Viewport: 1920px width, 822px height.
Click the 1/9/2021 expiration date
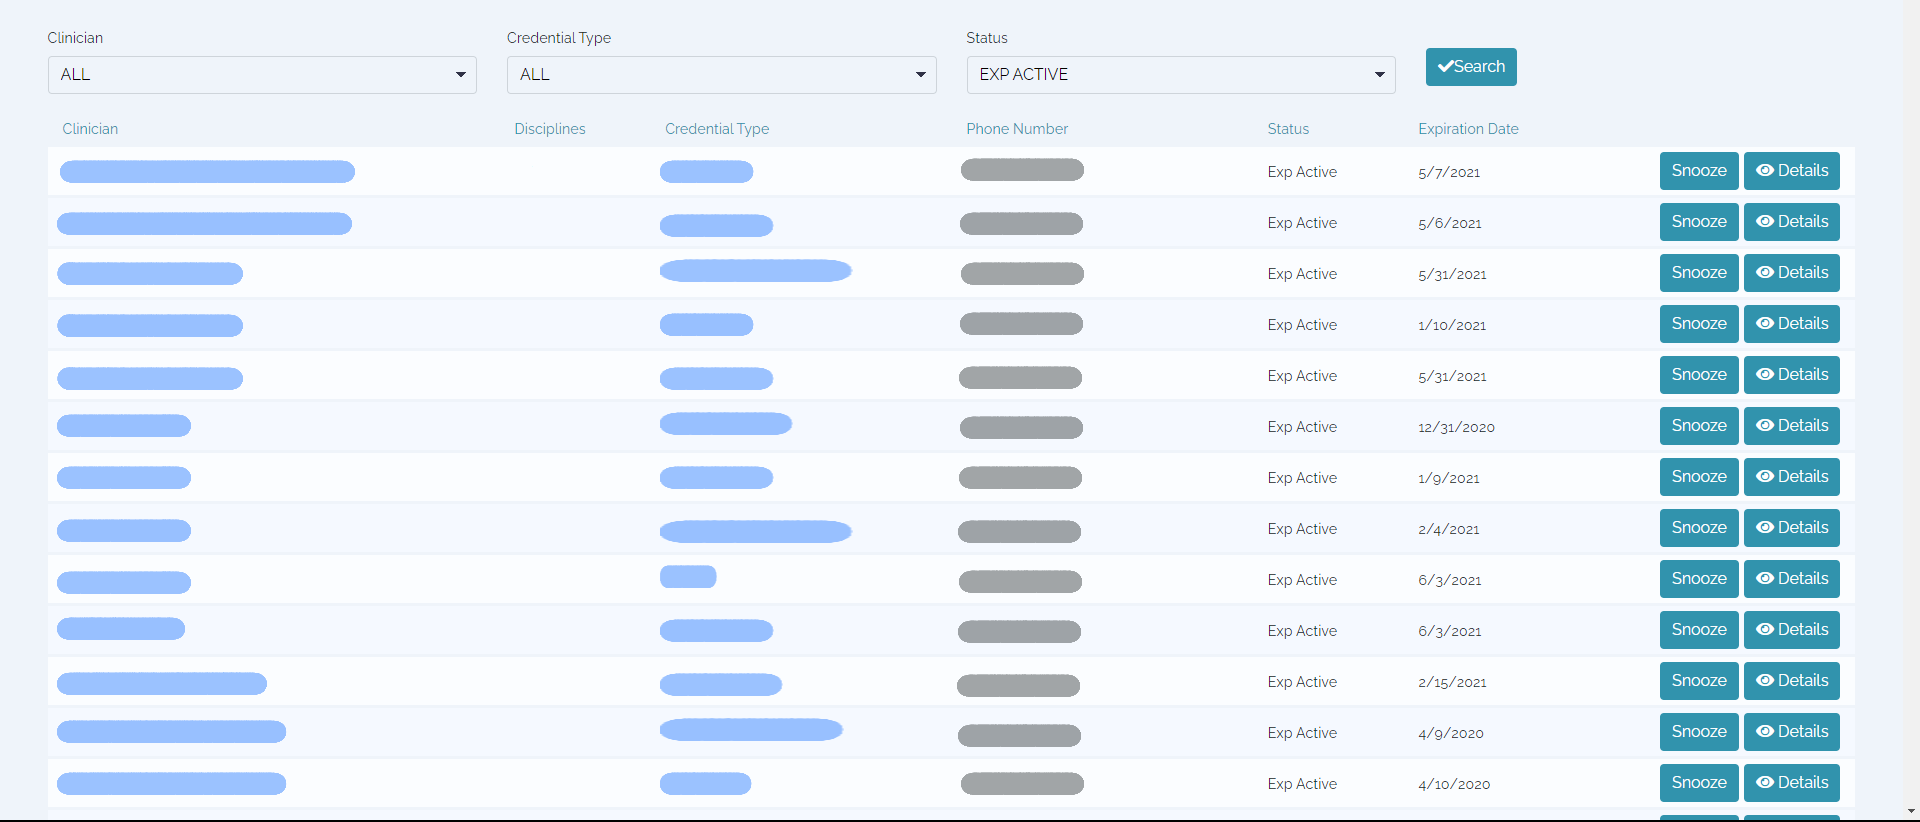(x=1449, y=478)
